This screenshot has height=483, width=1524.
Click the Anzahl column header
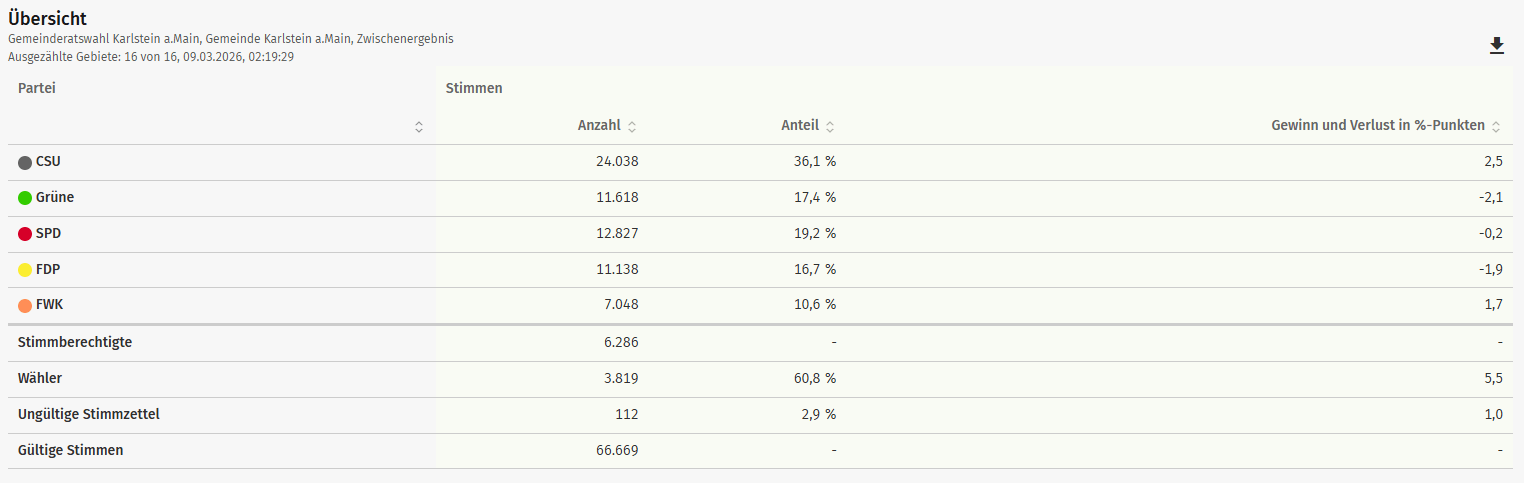pyautogui.click(x=599, y=126)
